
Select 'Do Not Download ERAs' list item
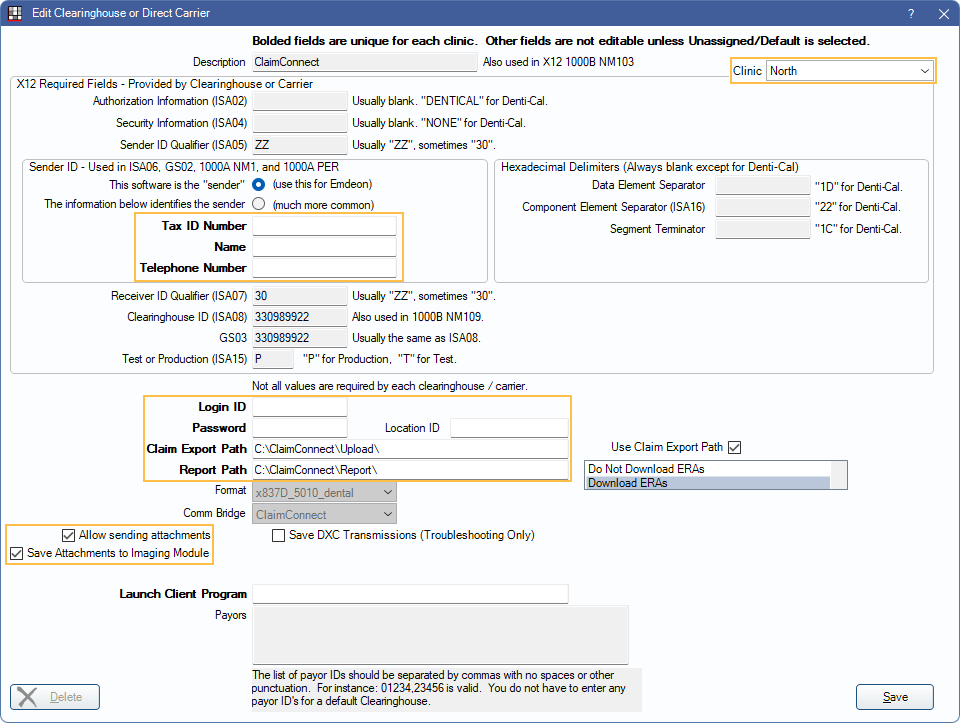pyautogui.click(x=708, y=468)
